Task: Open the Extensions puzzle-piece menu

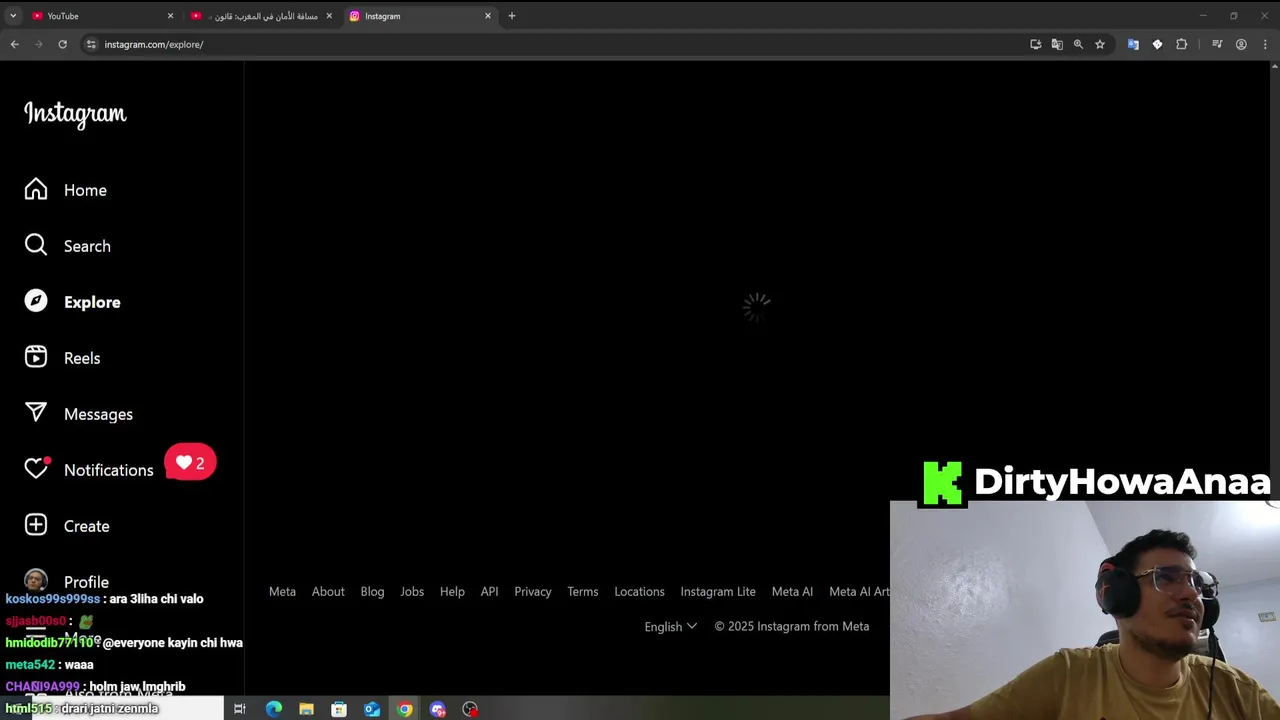Action: (1182, 44)
